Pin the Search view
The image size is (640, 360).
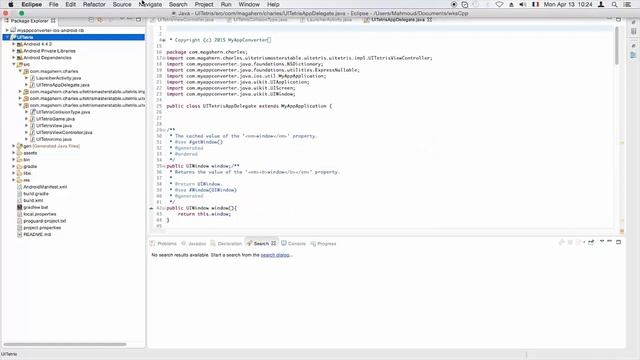coord(591,242)
